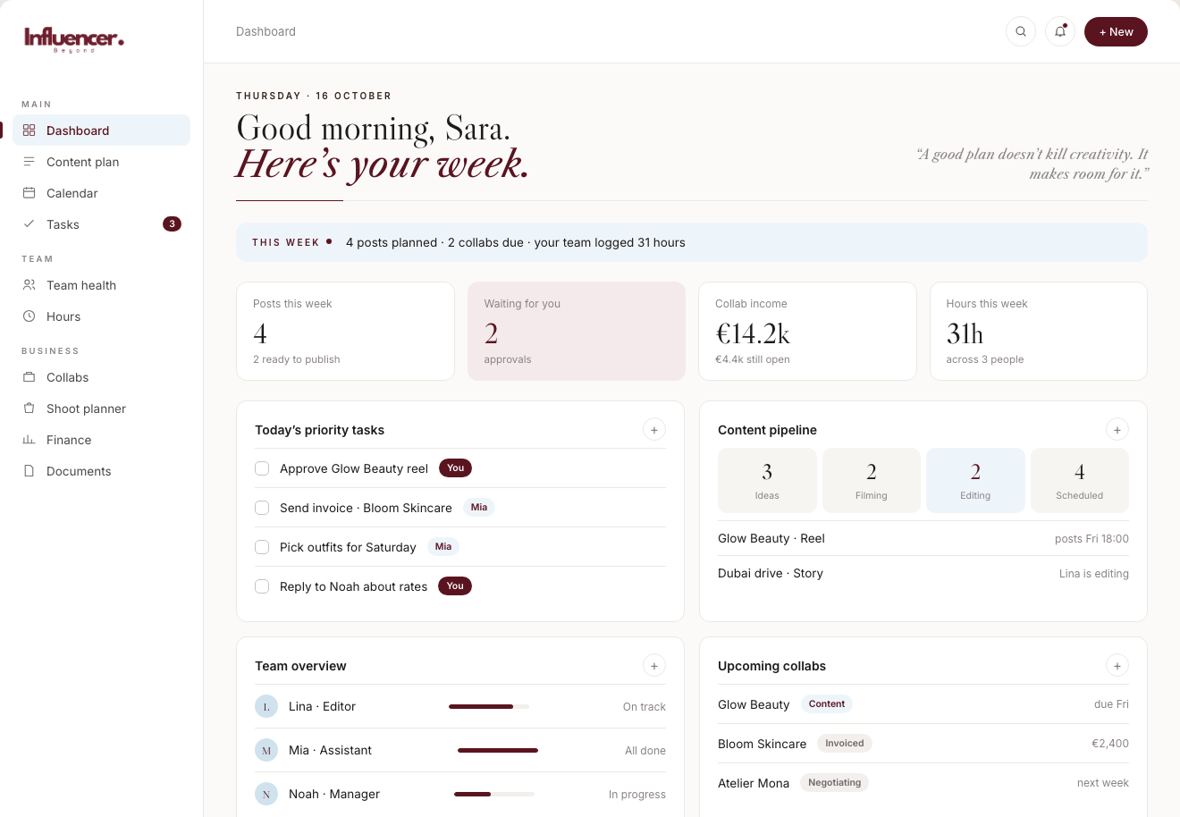Click the 'All done' status for Mia
The image size is (1180, 817).
[645, 750]
